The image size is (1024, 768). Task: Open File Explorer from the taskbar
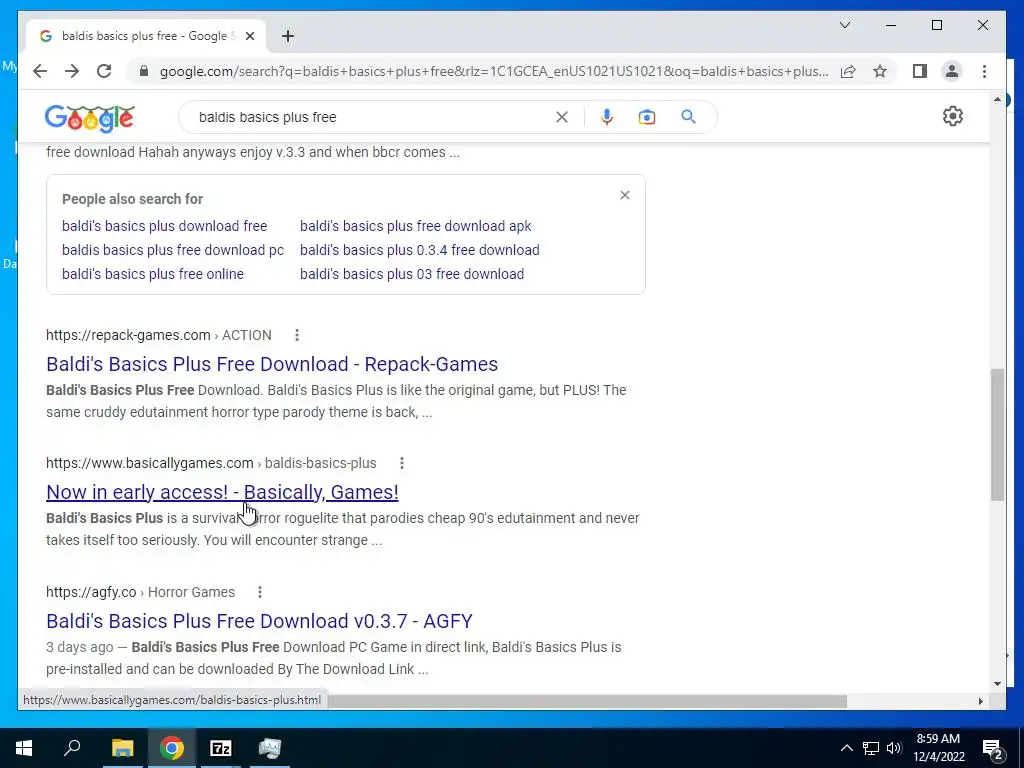[122, 748]
